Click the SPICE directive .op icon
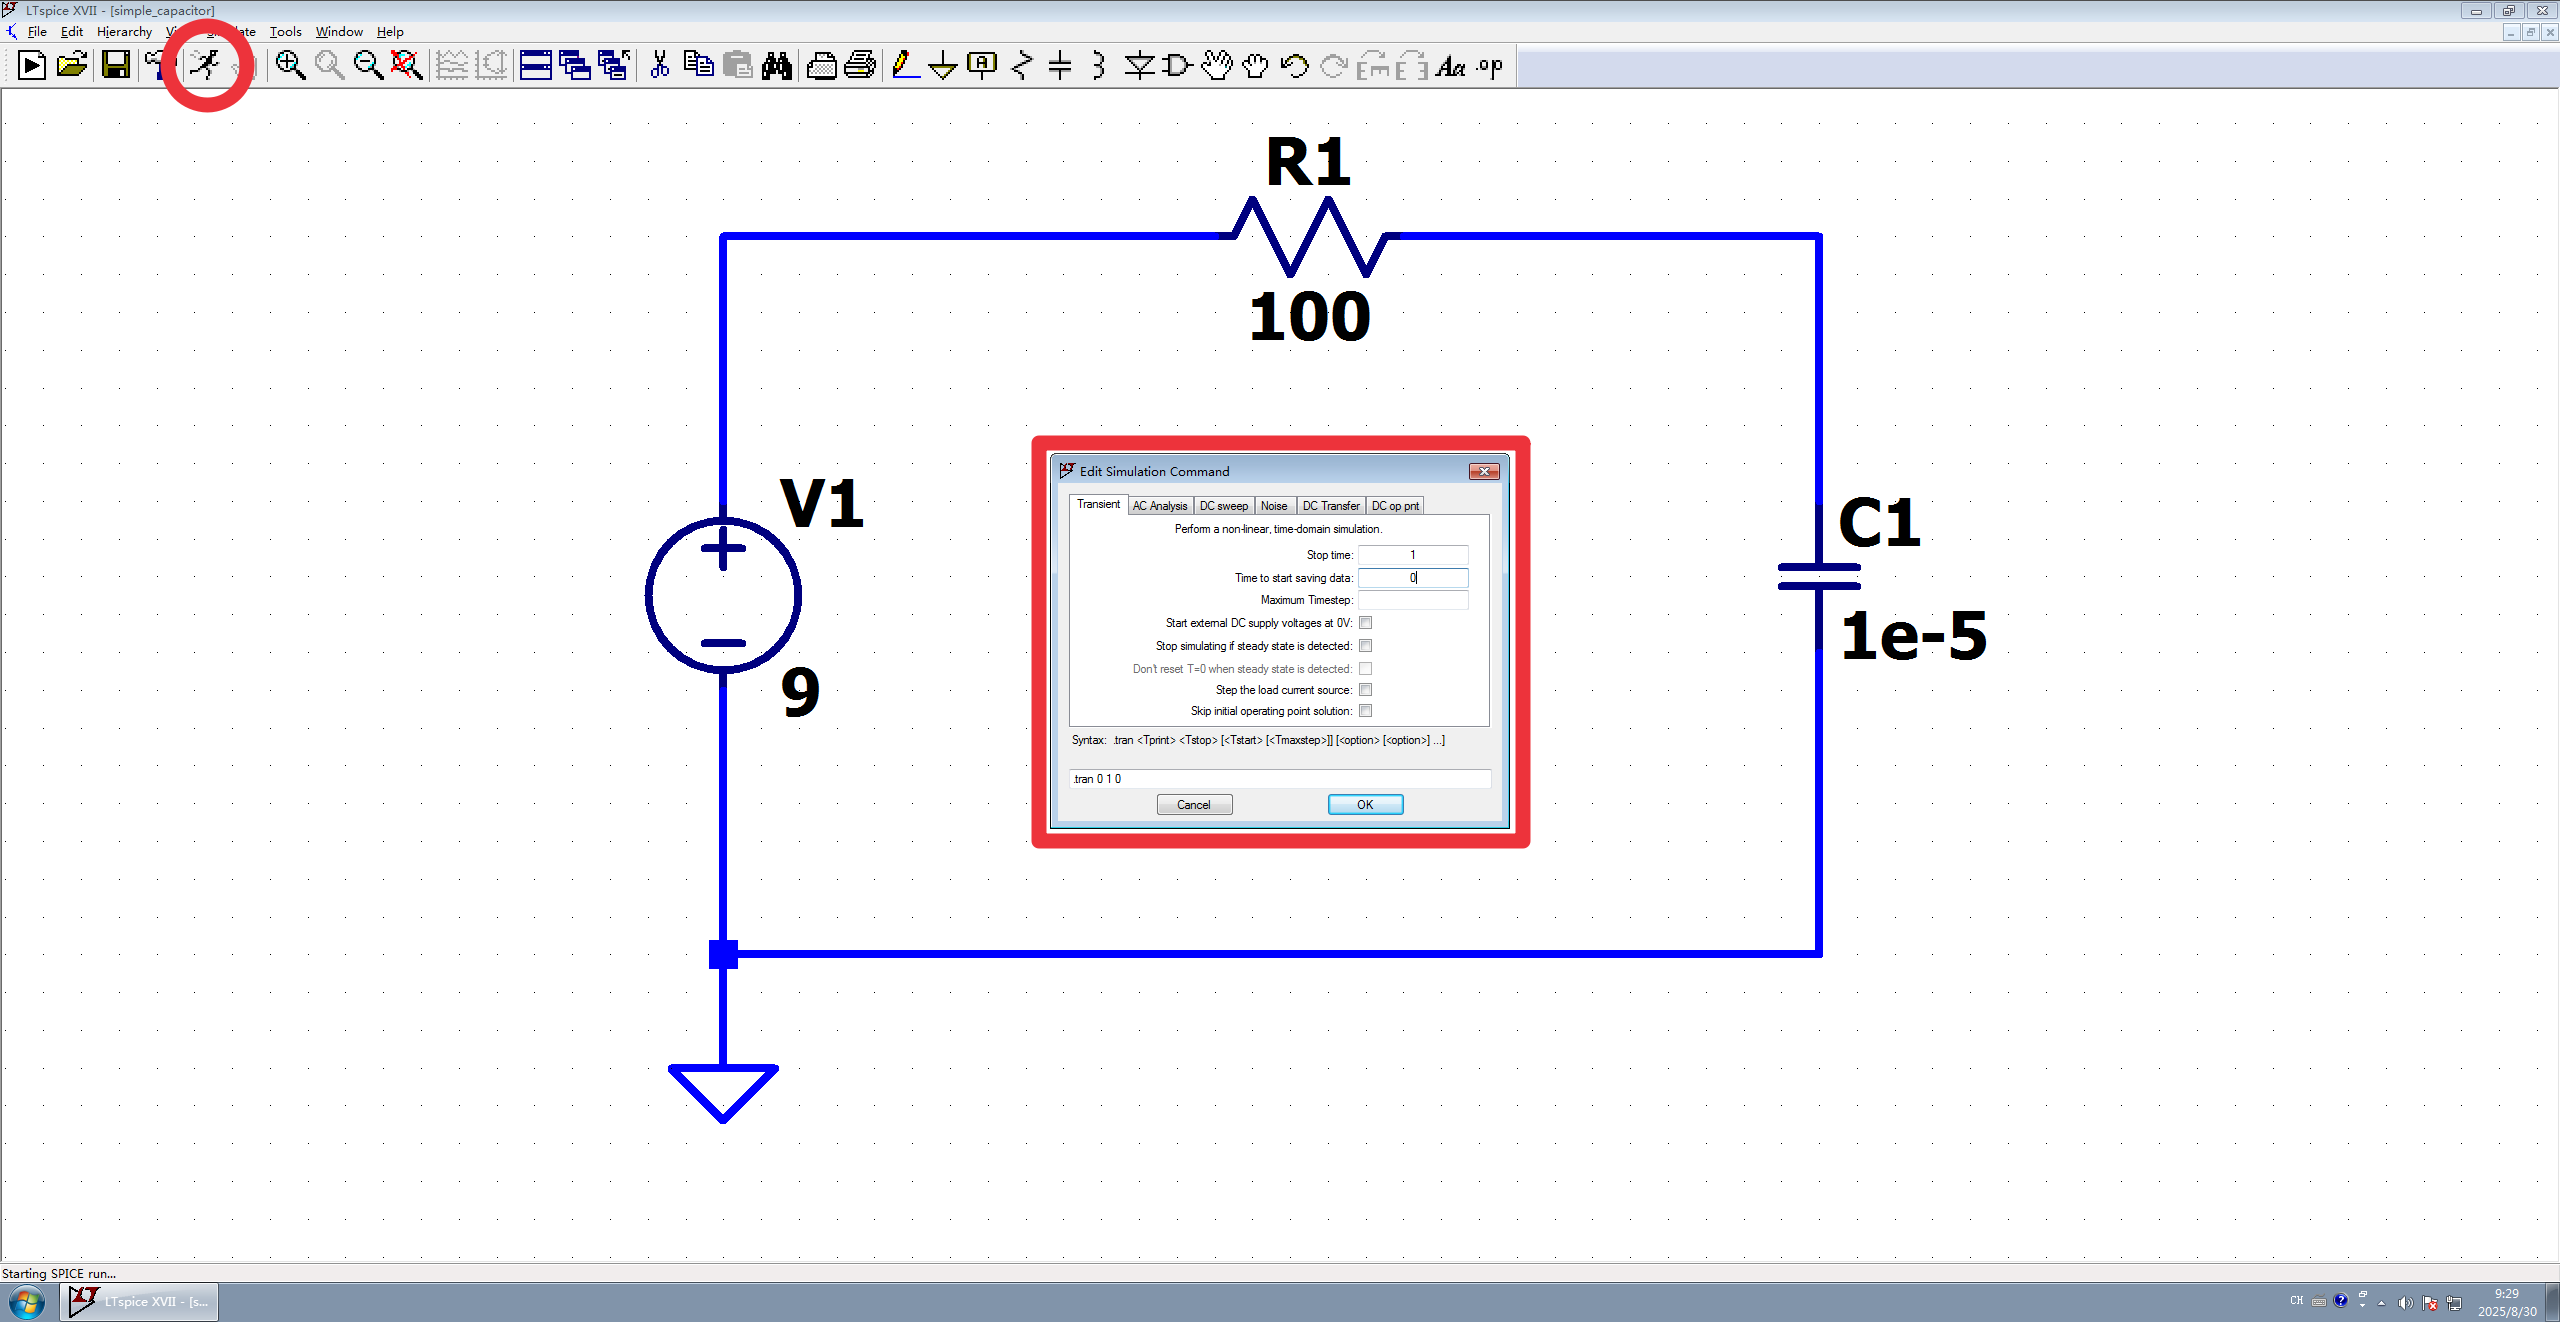This screenshot has width=2560, height=1322. tap(1490, 66)
